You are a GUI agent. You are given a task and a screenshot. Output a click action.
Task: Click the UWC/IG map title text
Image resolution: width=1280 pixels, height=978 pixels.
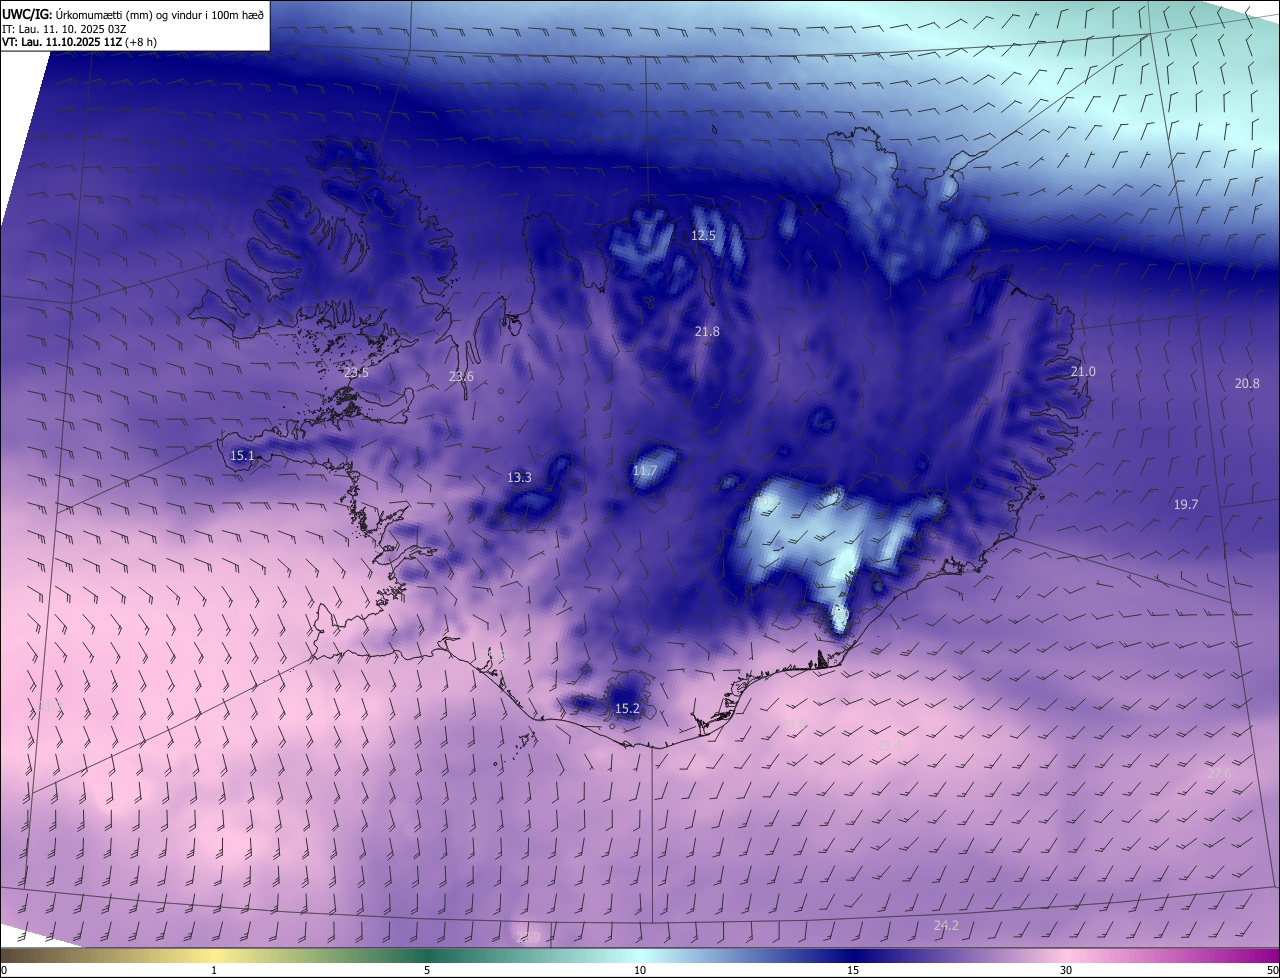(x=135, y=15)
